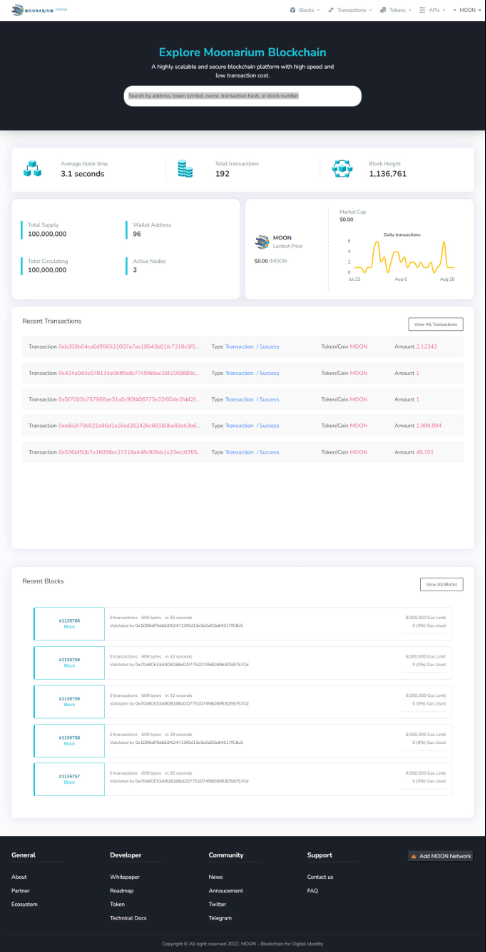Open transaction hash starting 0xb359b04

tap(129, 347)
